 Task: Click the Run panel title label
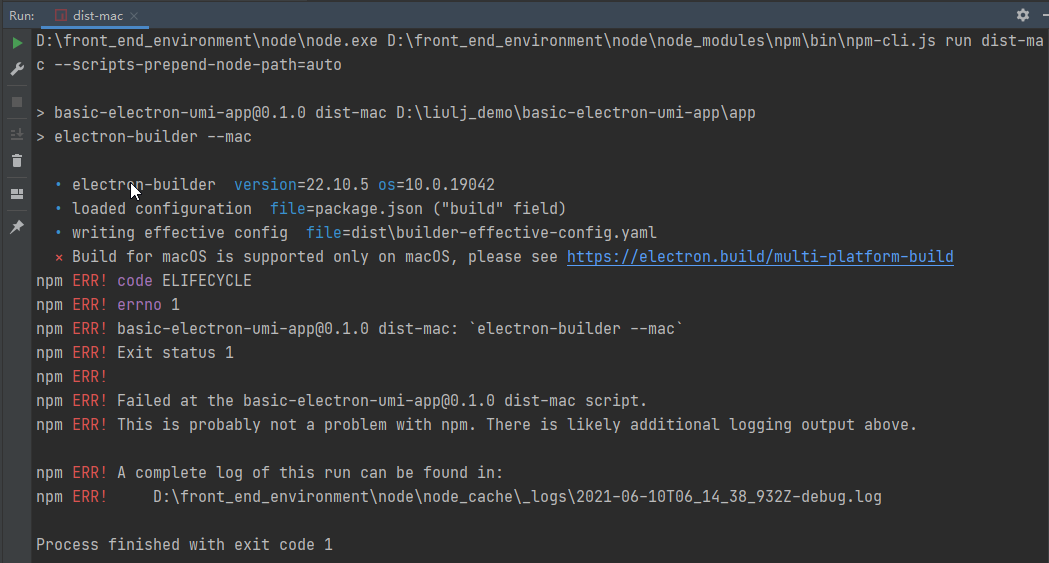(21, 16)
